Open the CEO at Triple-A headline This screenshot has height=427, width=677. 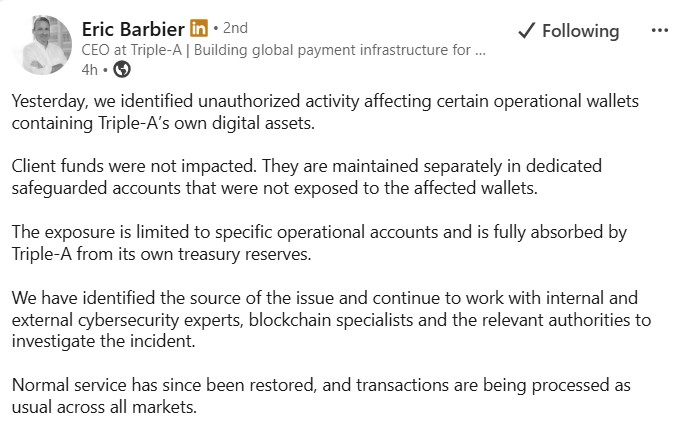(284, 50)
